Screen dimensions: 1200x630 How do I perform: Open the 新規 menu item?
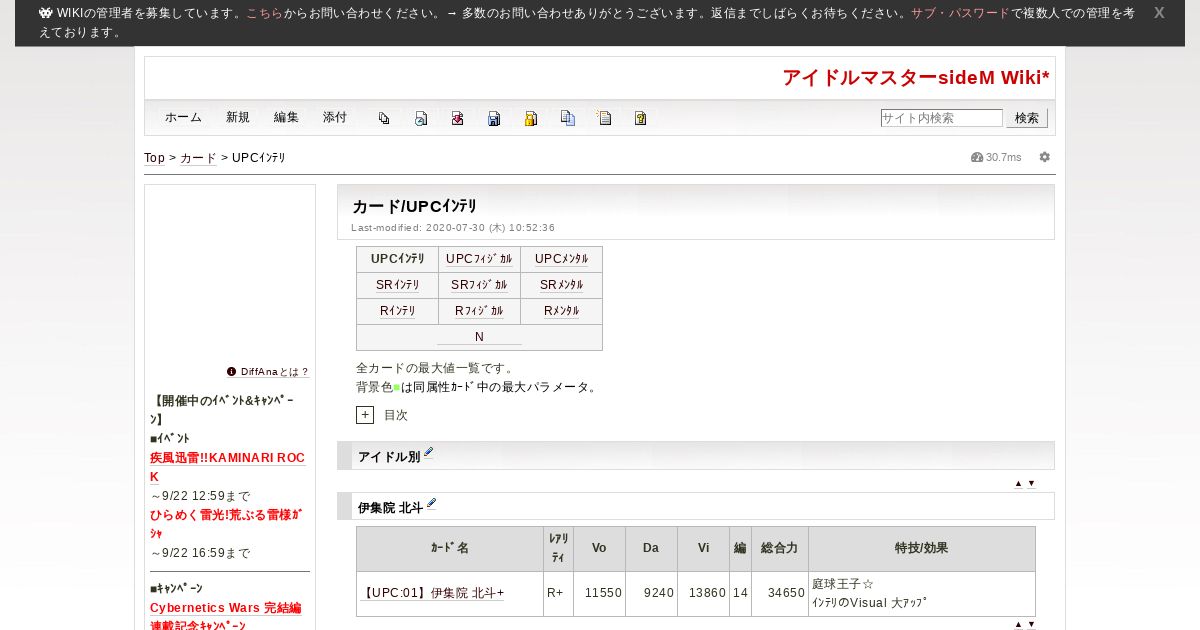click(x=238, y=117)
